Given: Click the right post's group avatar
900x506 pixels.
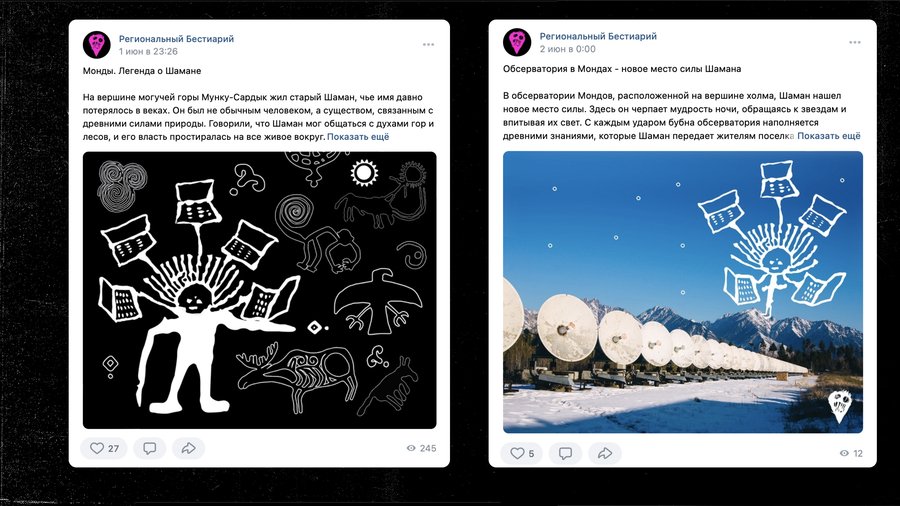Looking at the screenshot, I should pos(517,42).
